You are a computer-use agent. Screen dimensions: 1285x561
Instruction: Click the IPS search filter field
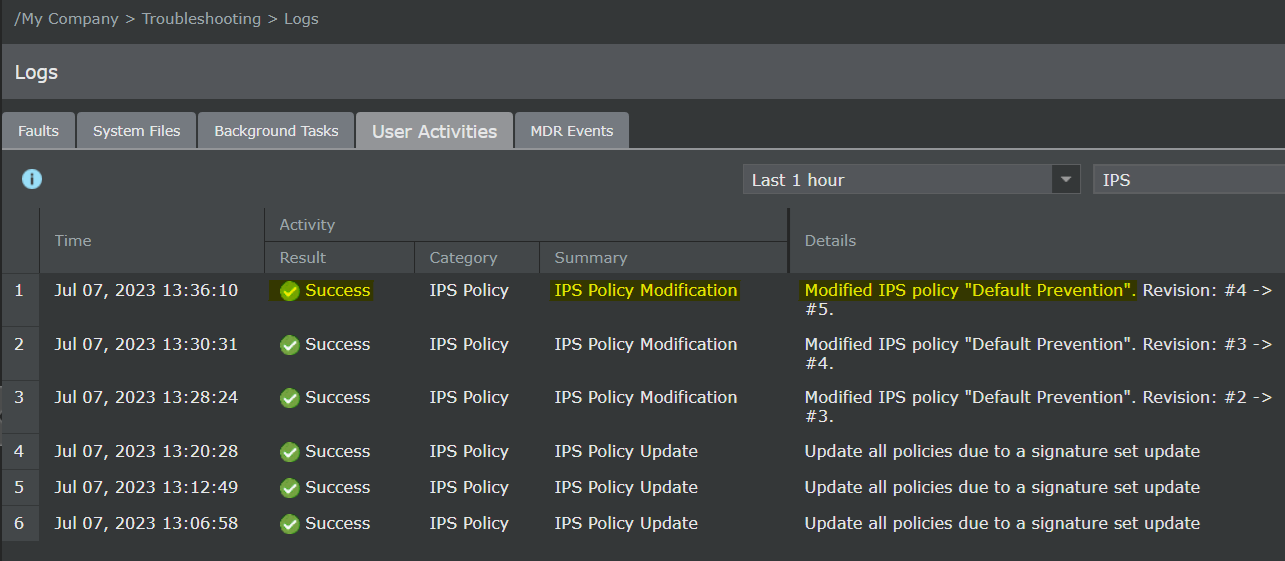1189,180
